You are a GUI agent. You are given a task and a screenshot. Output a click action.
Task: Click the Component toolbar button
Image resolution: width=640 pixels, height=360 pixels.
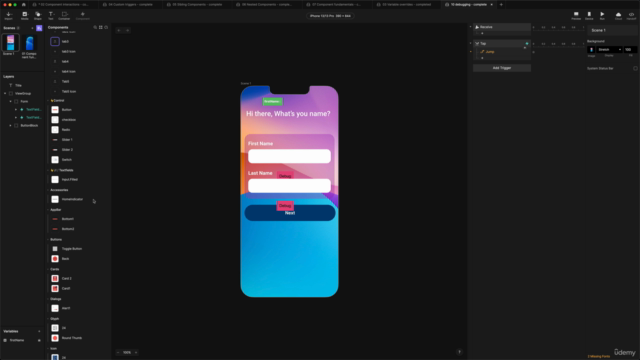tap(82, 16)
